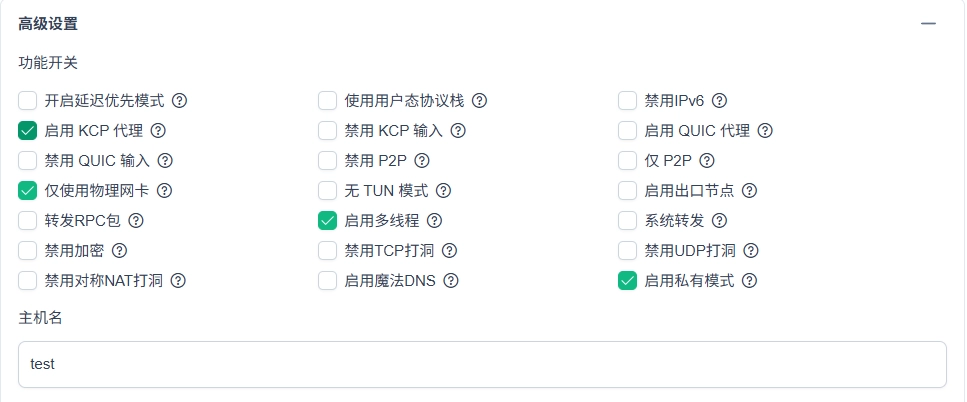Show help for 仅使用物理网卡

pyautogui.click(x=164, y=190)
